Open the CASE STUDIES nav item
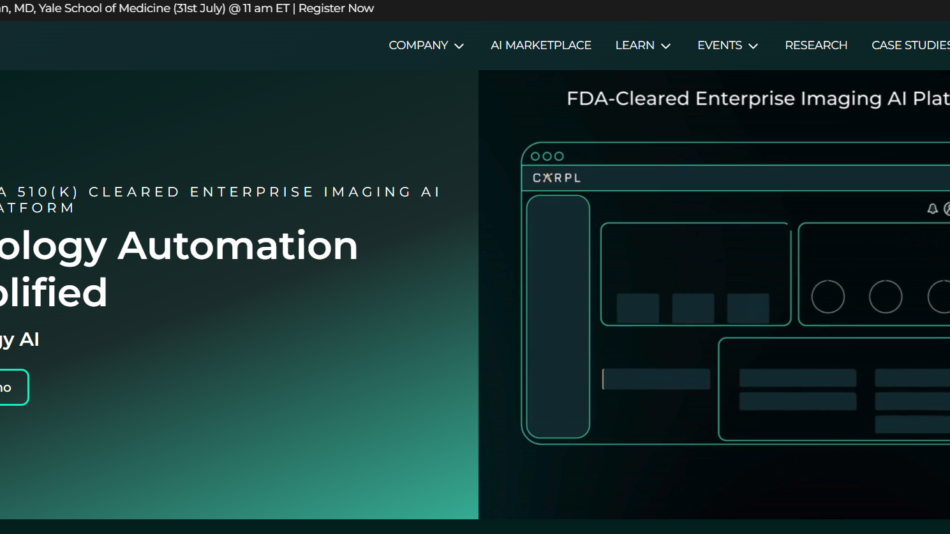This screenshot has height=534, width=950. point(910,45)
